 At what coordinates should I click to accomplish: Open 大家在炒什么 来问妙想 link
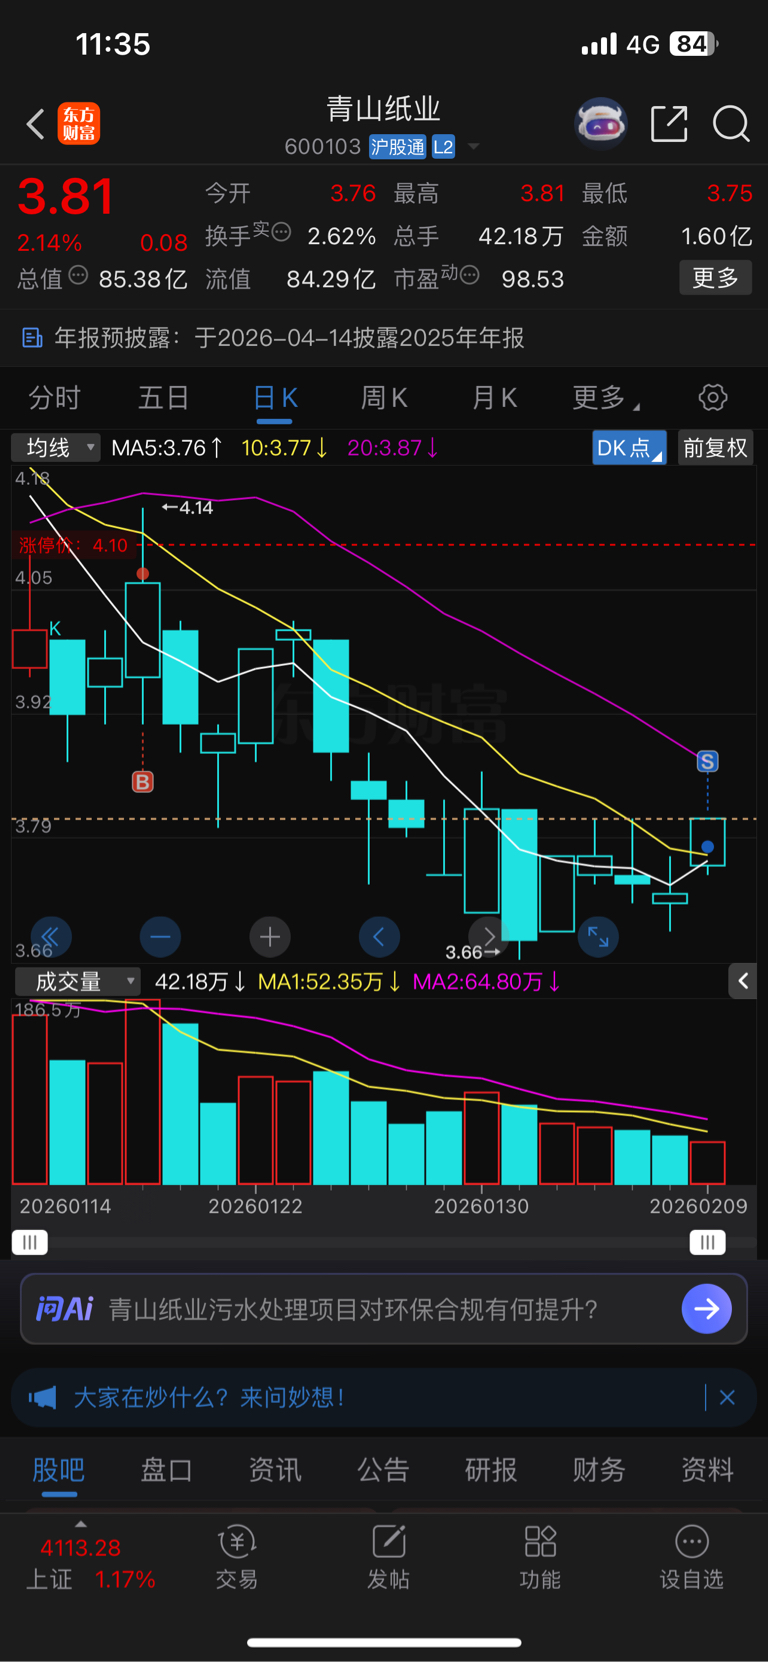tap(209, 1397)
